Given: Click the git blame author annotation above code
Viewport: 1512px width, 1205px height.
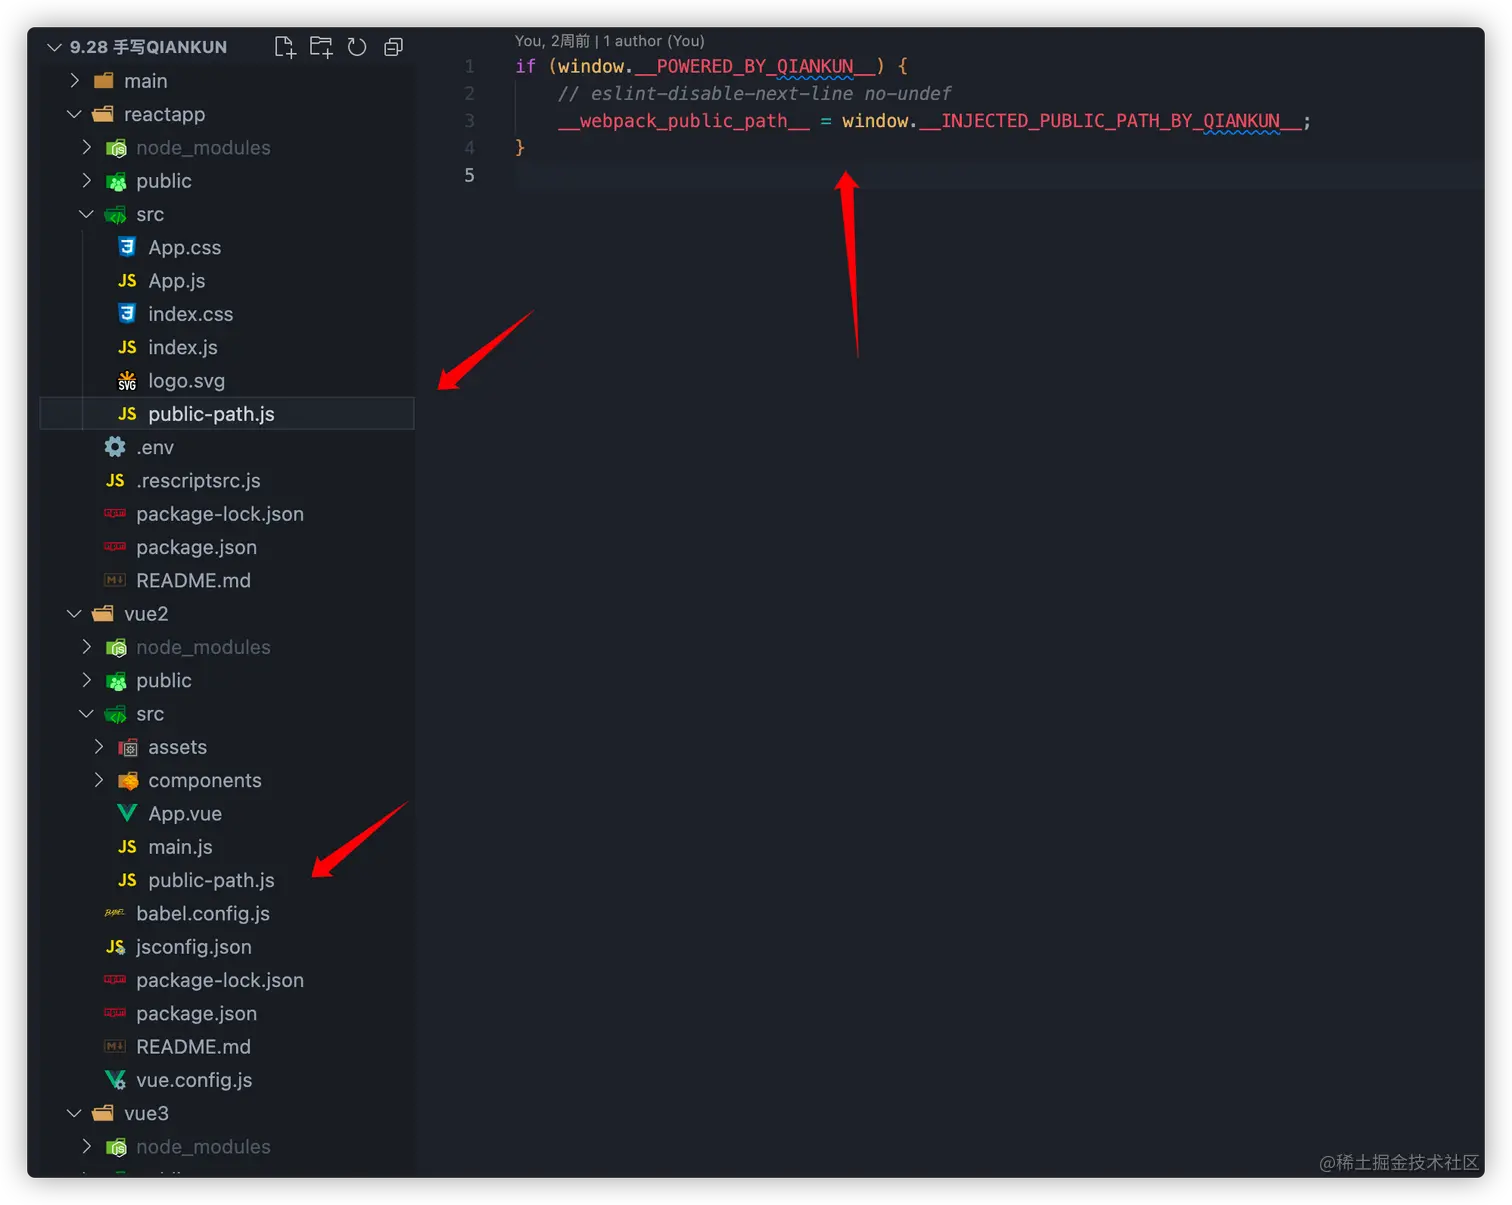Looking at the screenshot, I should coord(609,41).
